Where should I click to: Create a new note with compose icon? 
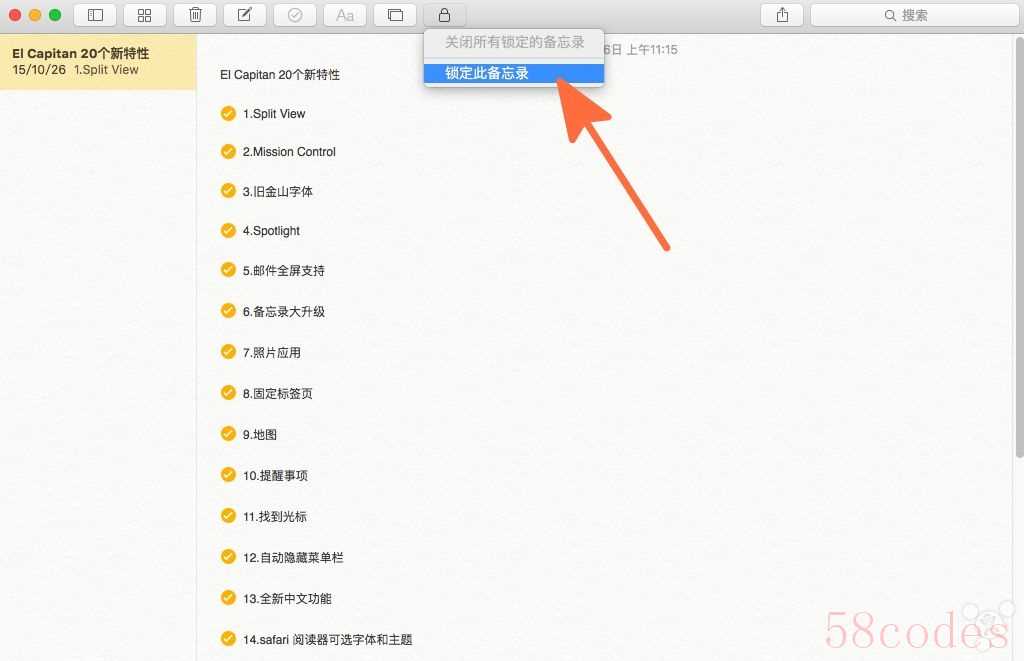(245, 15)
